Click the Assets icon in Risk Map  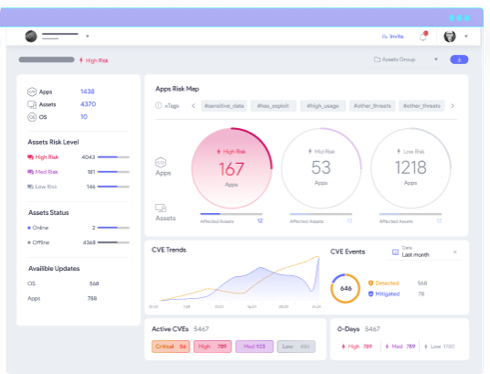pyautogui.click(x=161, y=208)
